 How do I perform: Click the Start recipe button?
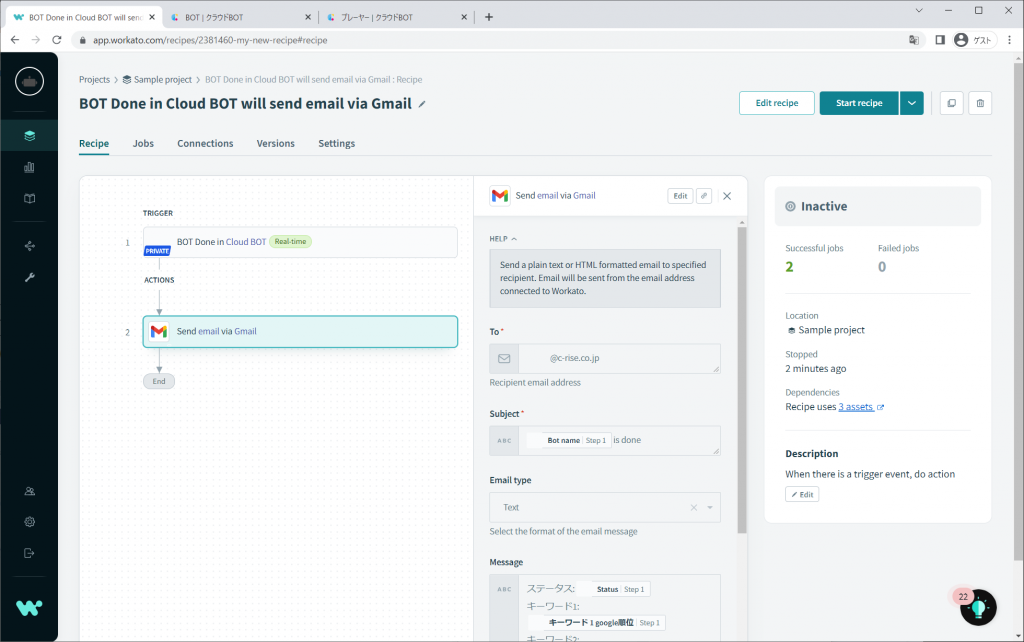(859, 103)
